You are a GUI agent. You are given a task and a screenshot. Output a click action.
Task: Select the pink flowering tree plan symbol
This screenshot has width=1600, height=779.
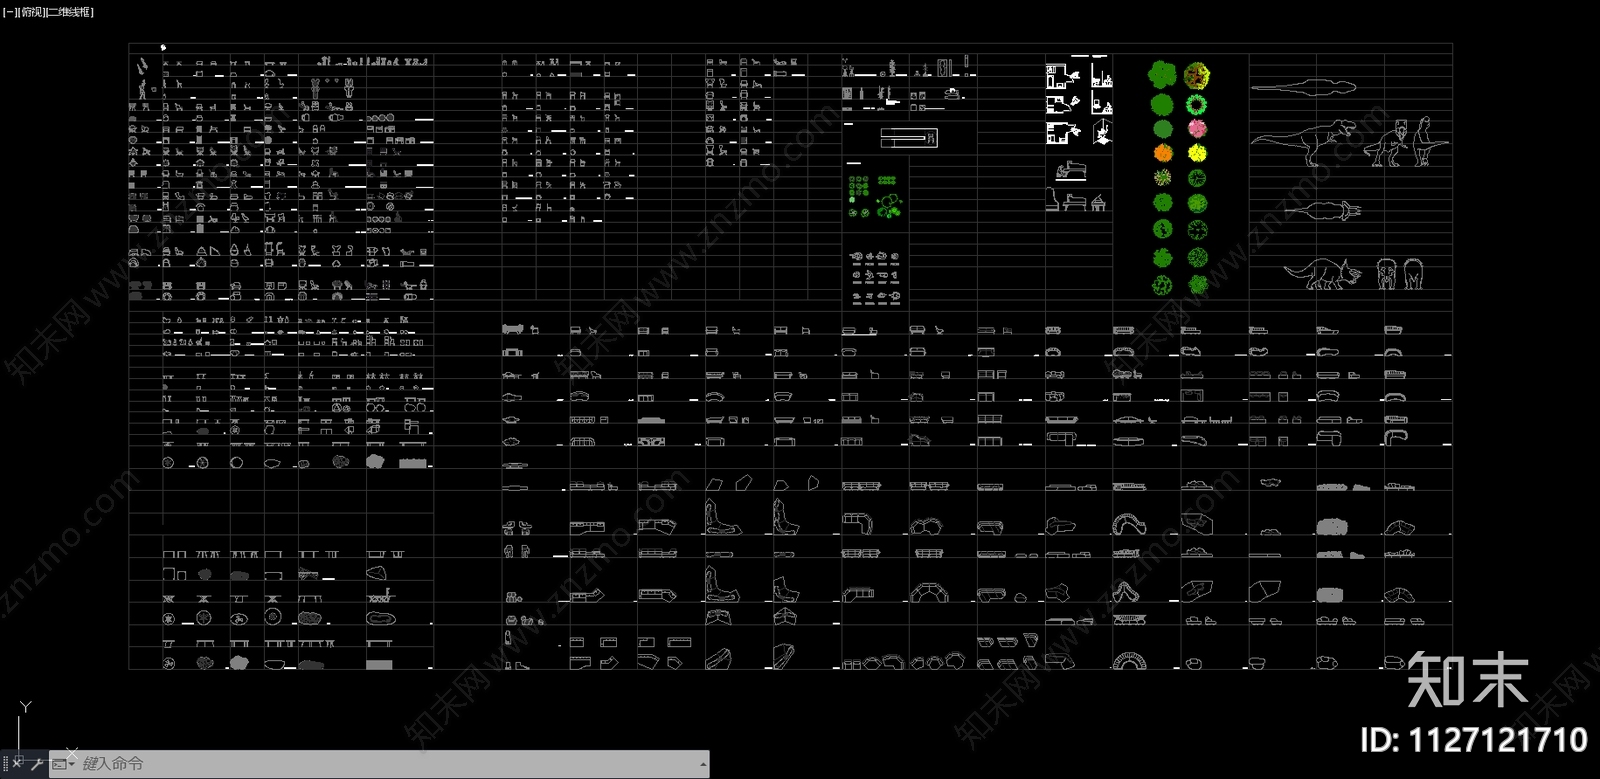1197,128
